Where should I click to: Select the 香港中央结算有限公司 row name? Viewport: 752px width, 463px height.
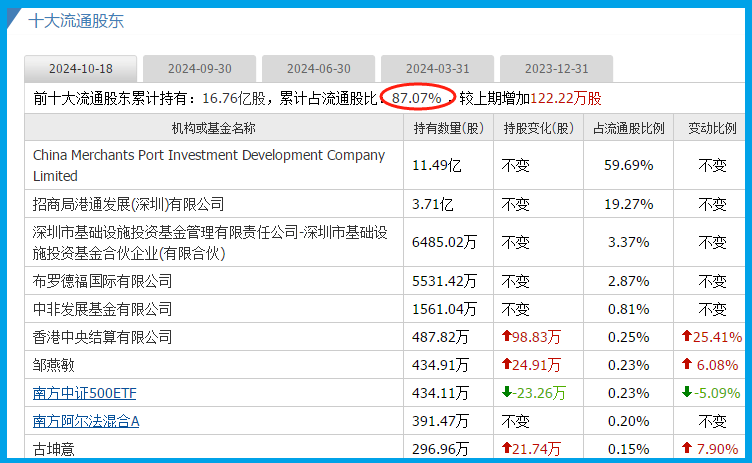pos(102,337)
